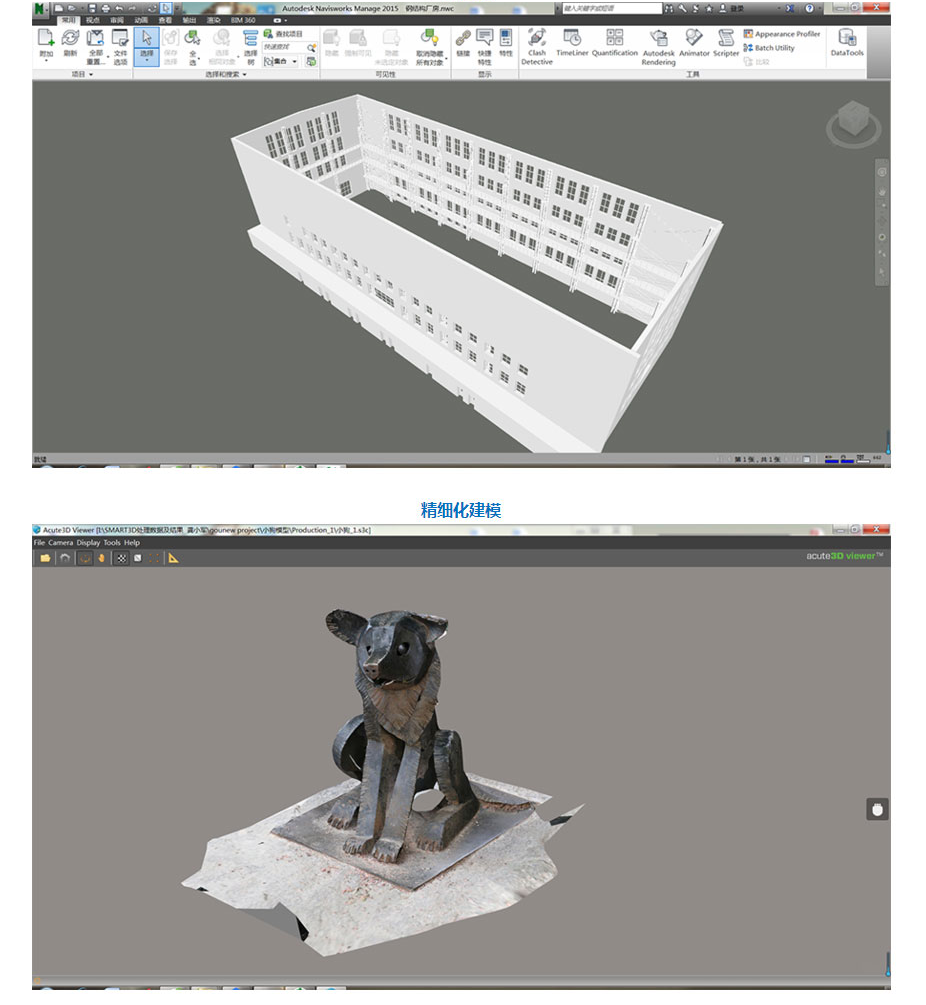The image size is (926, 1005).
Task: Click the keyword search field in title bar
Action: click(x=608, y=8)
